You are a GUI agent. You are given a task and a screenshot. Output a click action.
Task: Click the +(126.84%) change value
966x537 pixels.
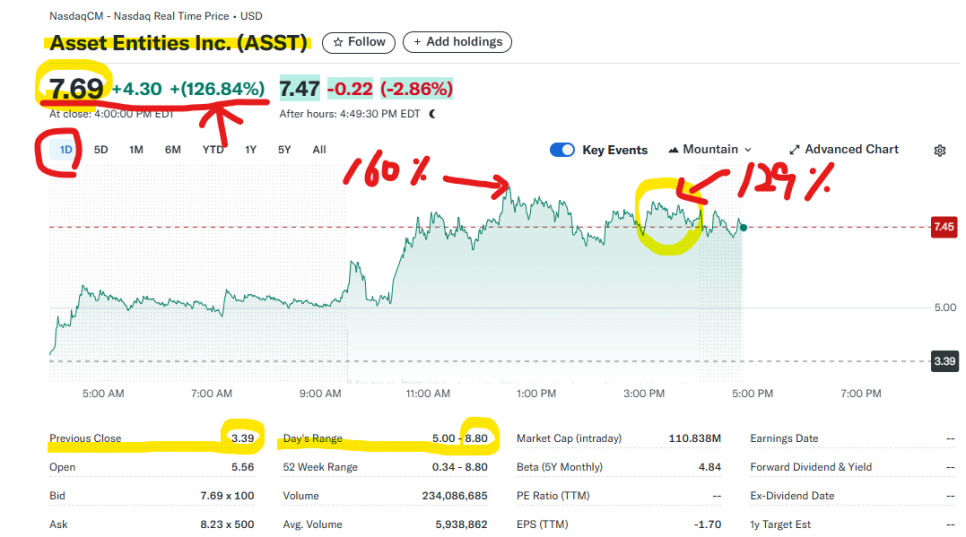tap(217, 89)
